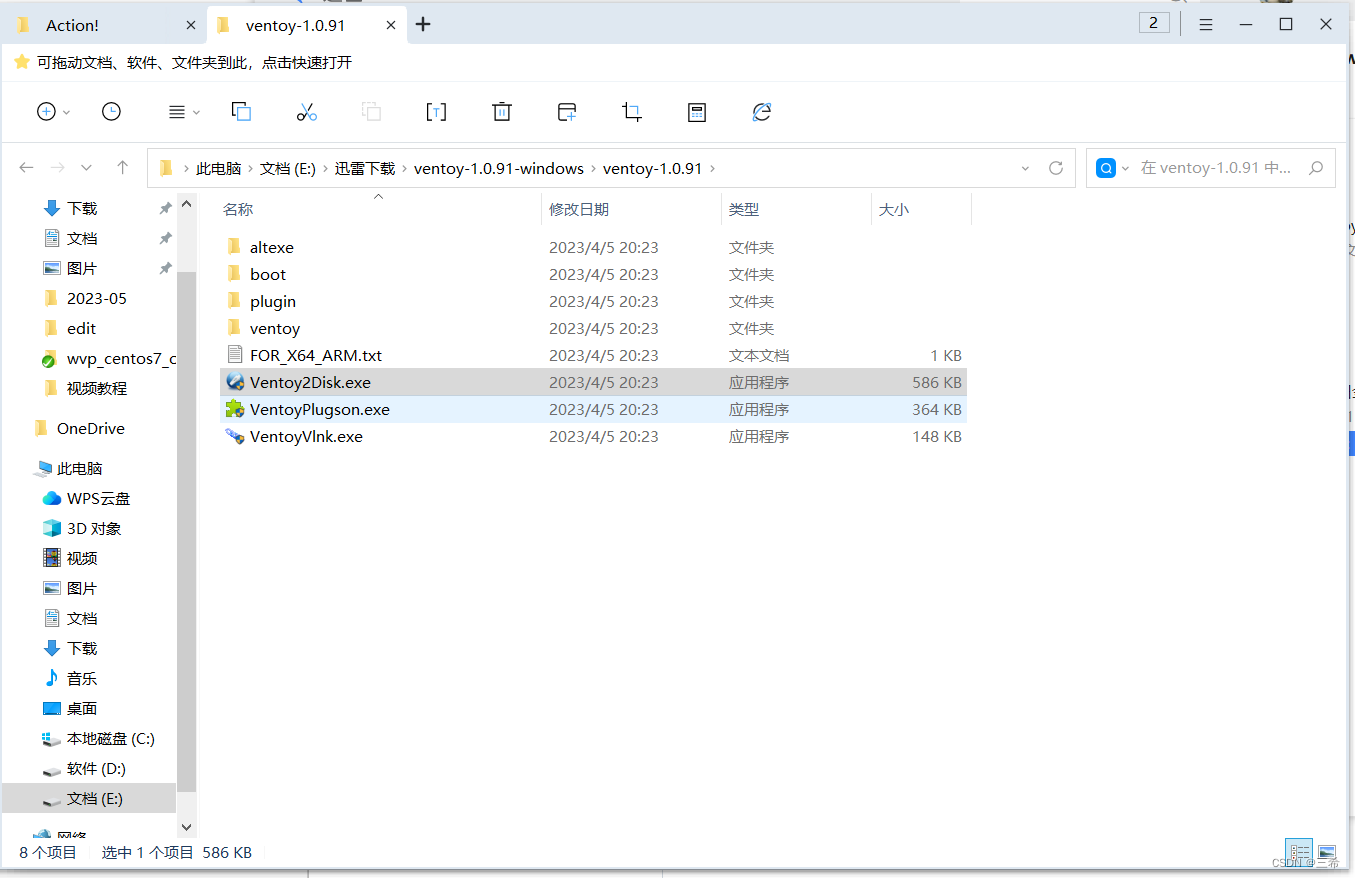Screen dimensions: 1355x878
Task: Click the FOR_X64_ARM.txt document icon
Action: [x=235, y=355]
